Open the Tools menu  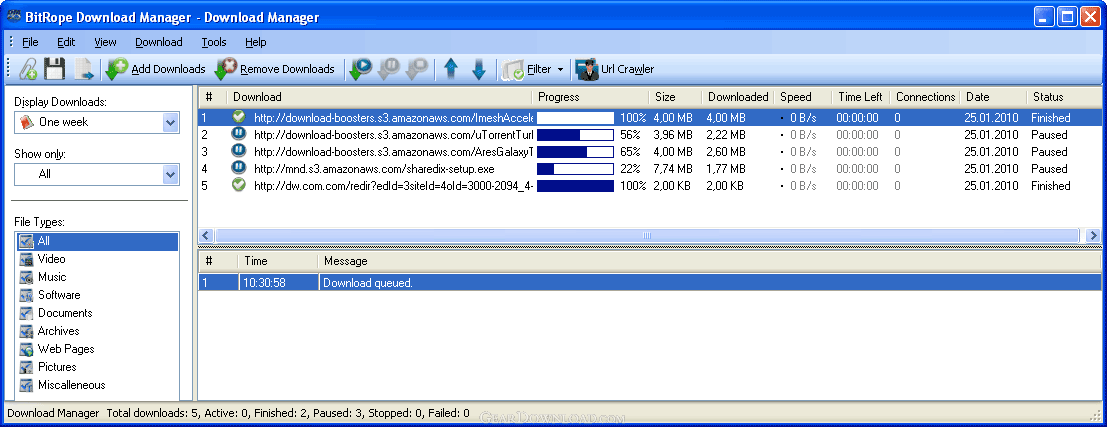point(214,42)
